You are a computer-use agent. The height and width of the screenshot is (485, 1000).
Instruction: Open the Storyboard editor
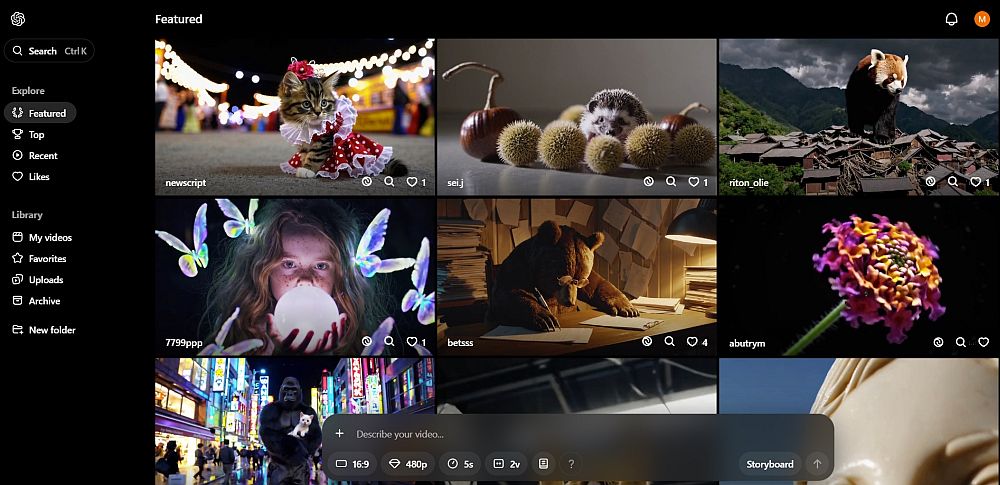(770, 464)
